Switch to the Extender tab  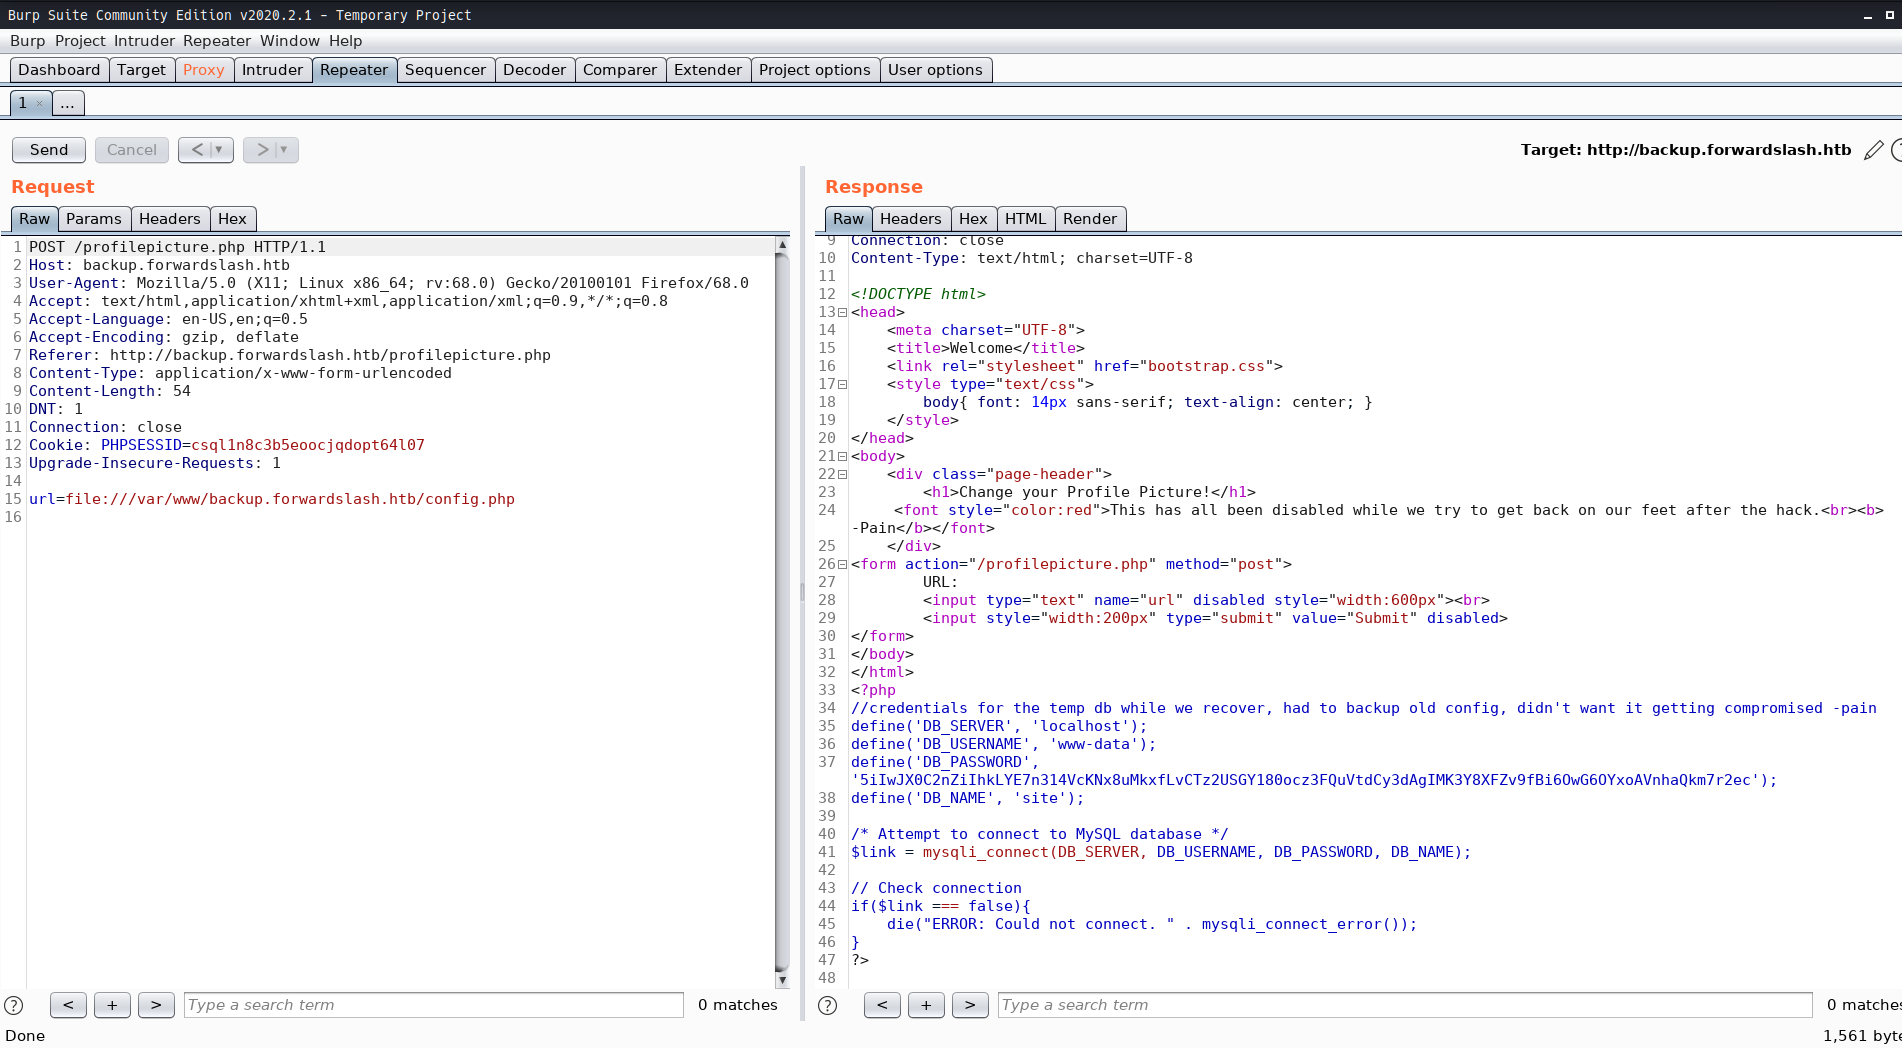point(708,70)
